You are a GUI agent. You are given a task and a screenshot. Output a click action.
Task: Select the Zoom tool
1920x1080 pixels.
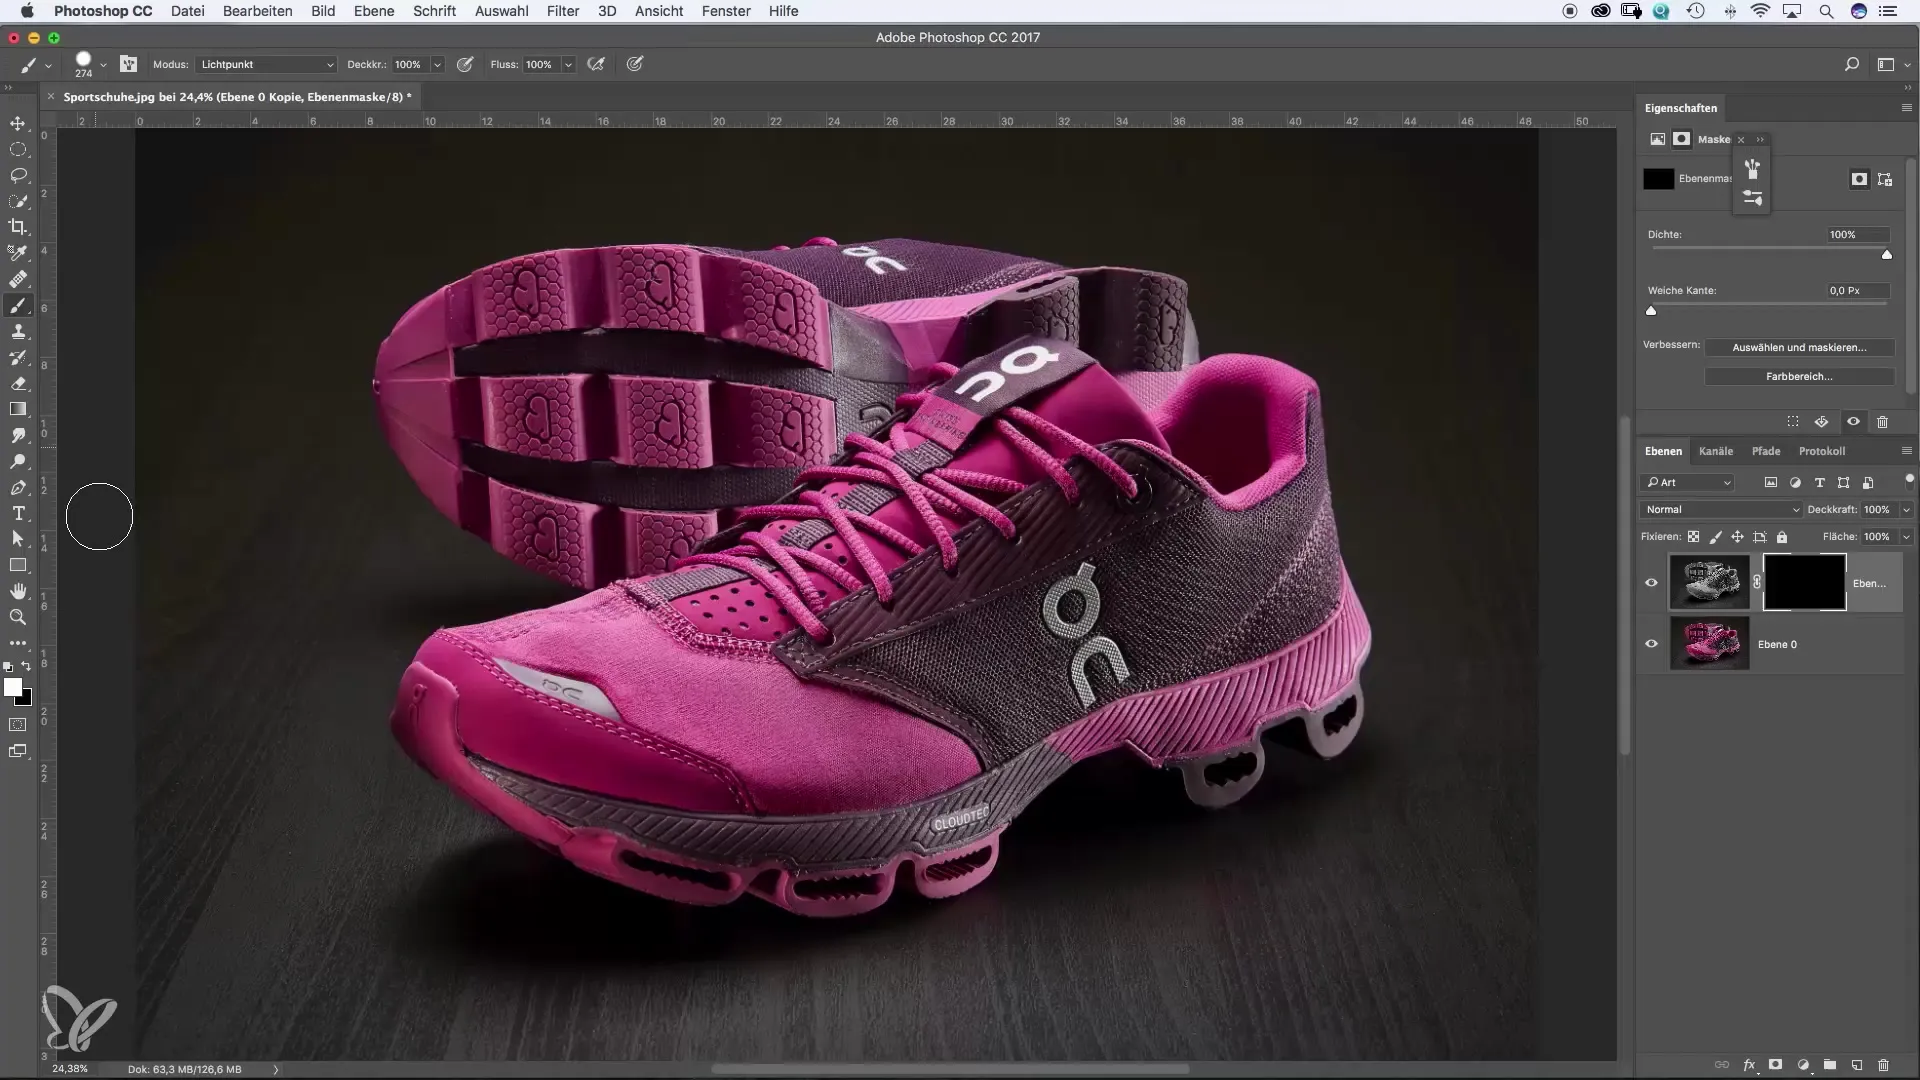(x=18, y=617)
